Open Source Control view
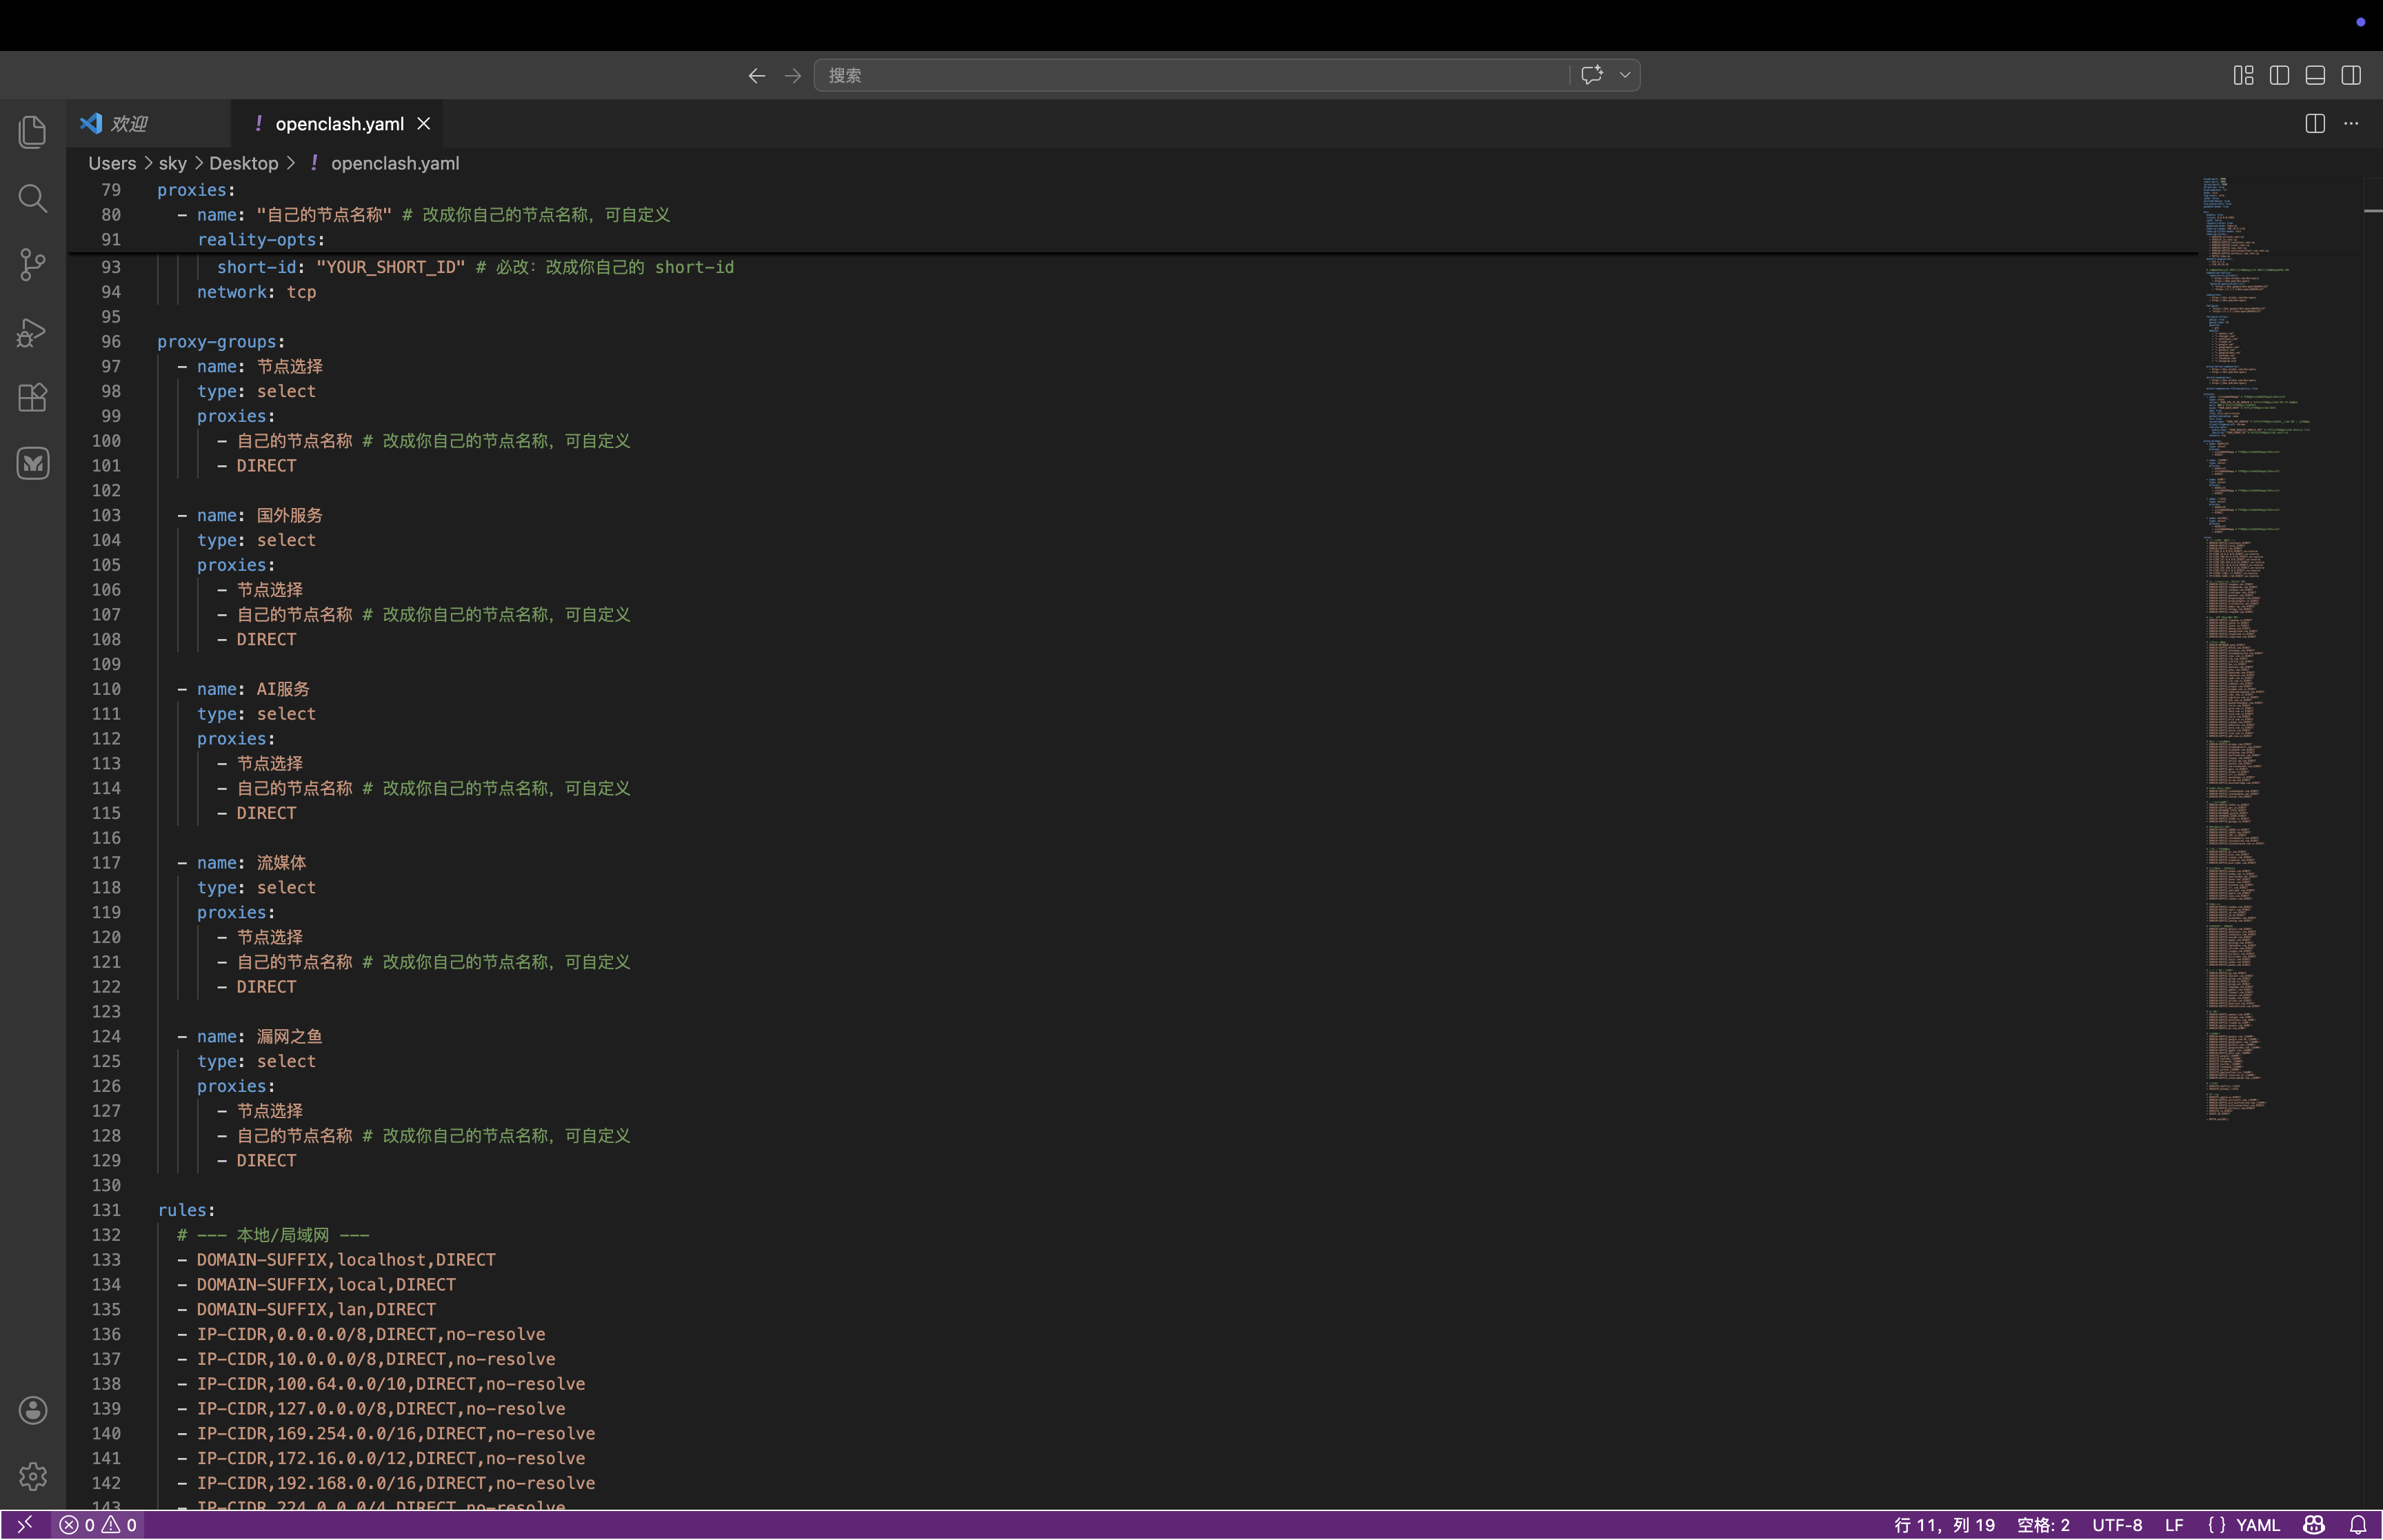Screen dimensions: 2383x1540 pyautogui.click(x=32, y=265)
